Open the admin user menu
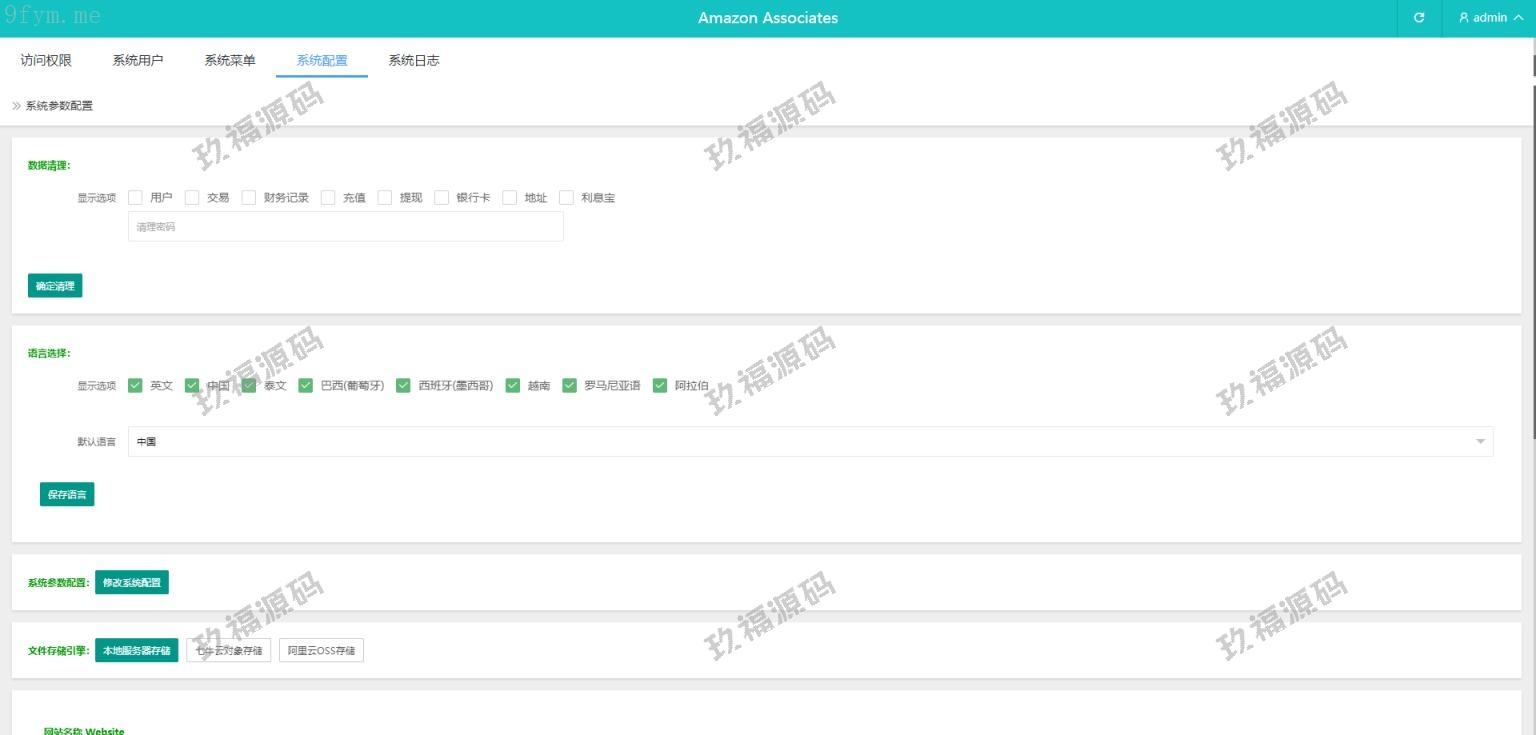1536x735 pixels. click(1490, 18)
